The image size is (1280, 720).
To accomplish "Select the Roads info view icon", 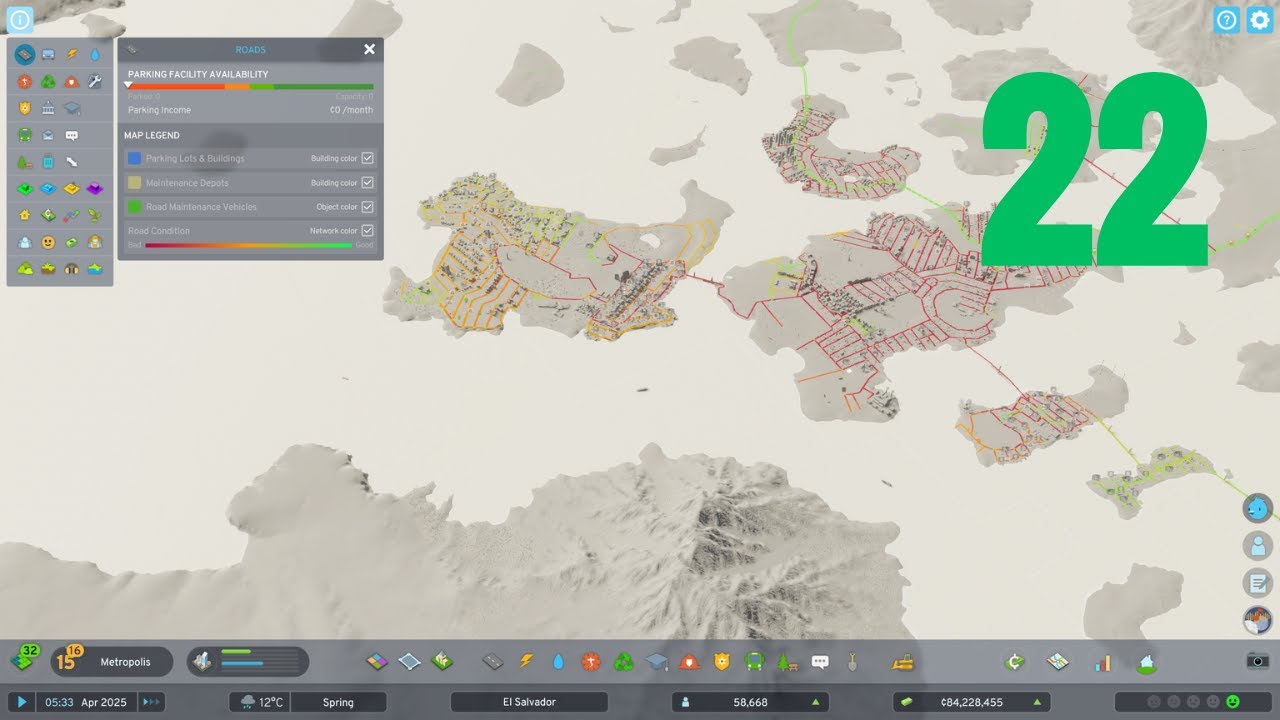I will coord(25,54).
